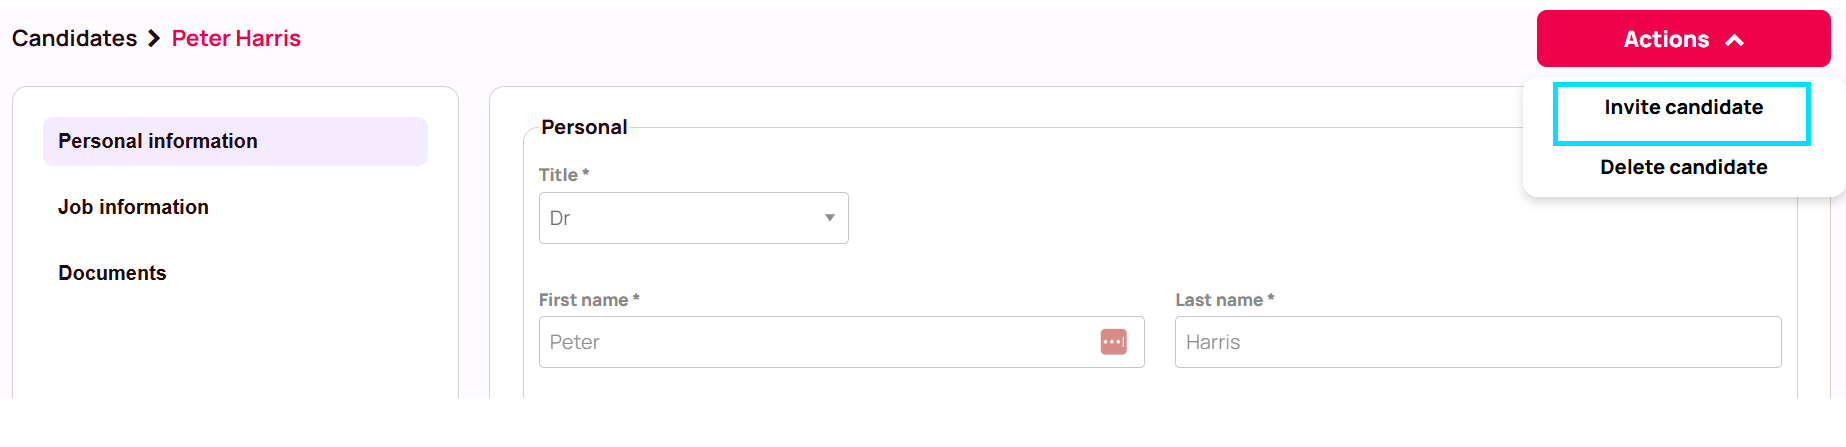
Task: Go back to the Candidates list via breadcrumb
Action: (74, 38)
